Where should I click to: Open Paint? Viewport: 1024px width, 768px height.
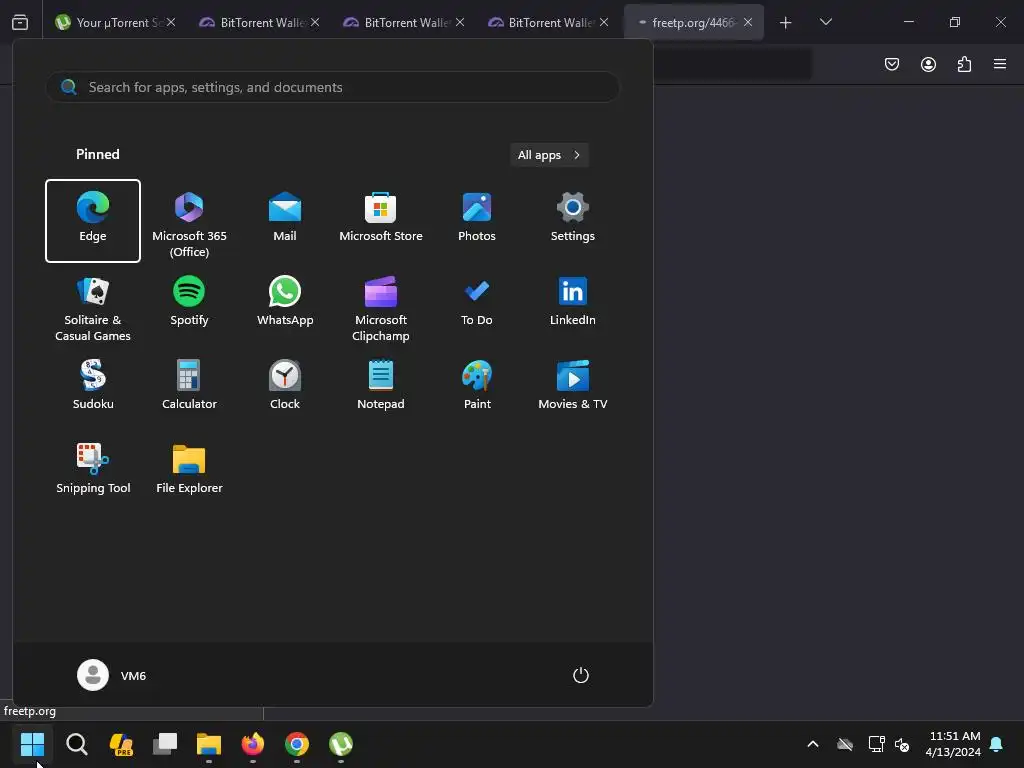477,385
